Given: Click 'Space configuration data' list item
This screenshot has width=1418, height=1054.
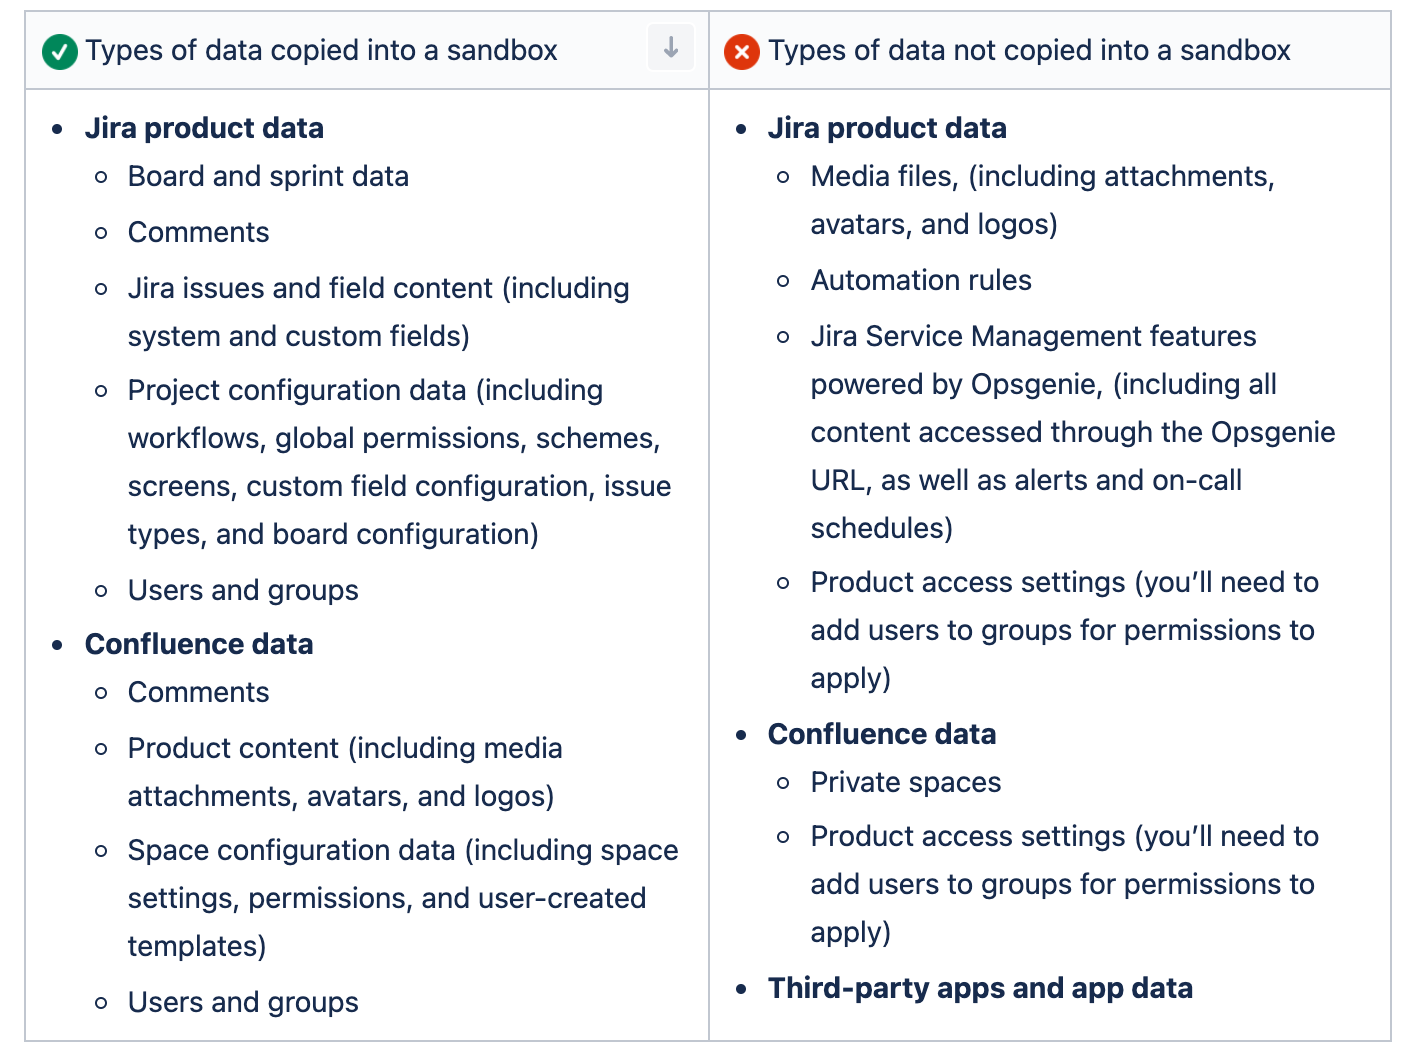Looking at the screenshot, I should tap(403, 899).
